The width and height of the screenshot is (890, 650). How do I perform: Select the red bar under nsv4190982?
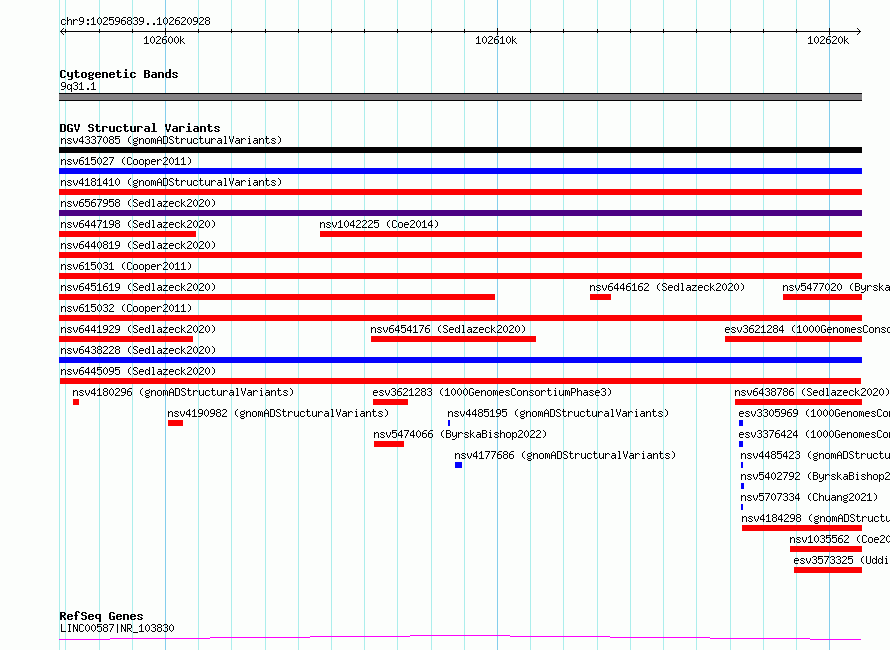[x=175, y=423]
